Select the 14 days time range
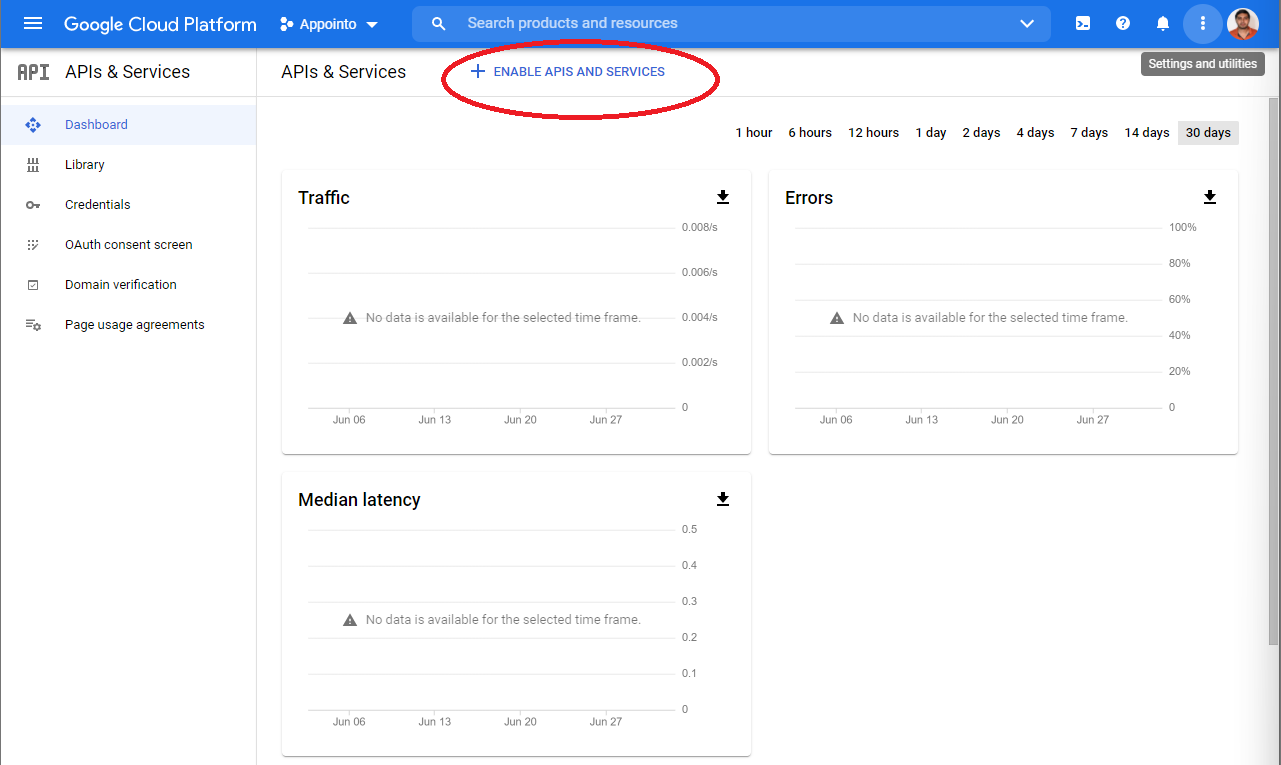Image resolution: width=1281 pixels, height=765 pixels. pyautogui.click(x=1147, y=133)
